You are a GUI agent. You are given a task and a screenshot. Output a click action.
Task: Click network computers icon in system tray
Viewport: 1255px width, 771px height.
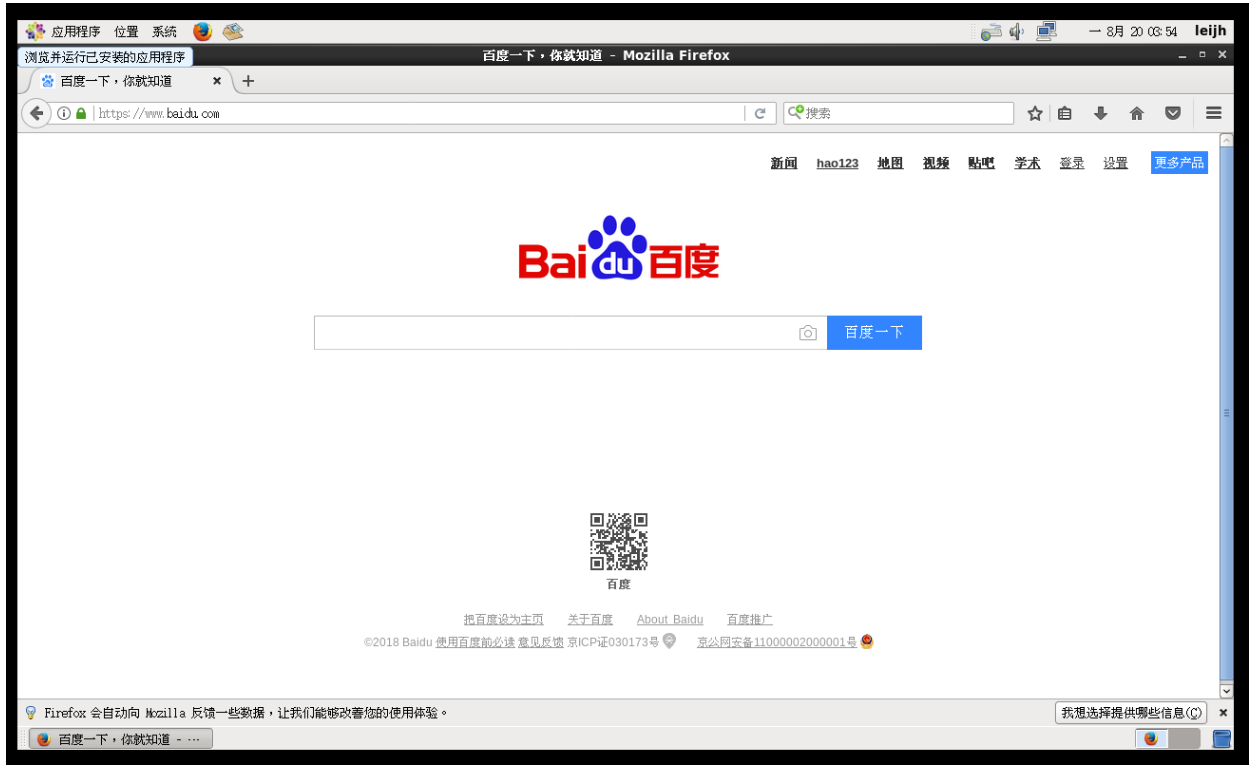1046,31
